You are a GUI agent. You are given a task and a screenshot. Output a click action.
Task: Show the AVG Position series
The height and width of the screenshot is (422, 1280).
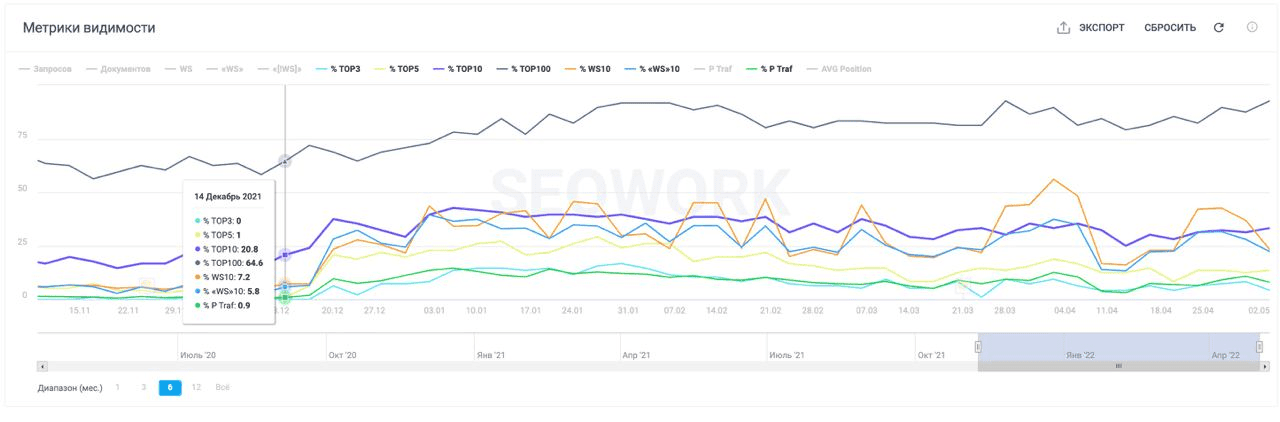pos(838,69)
